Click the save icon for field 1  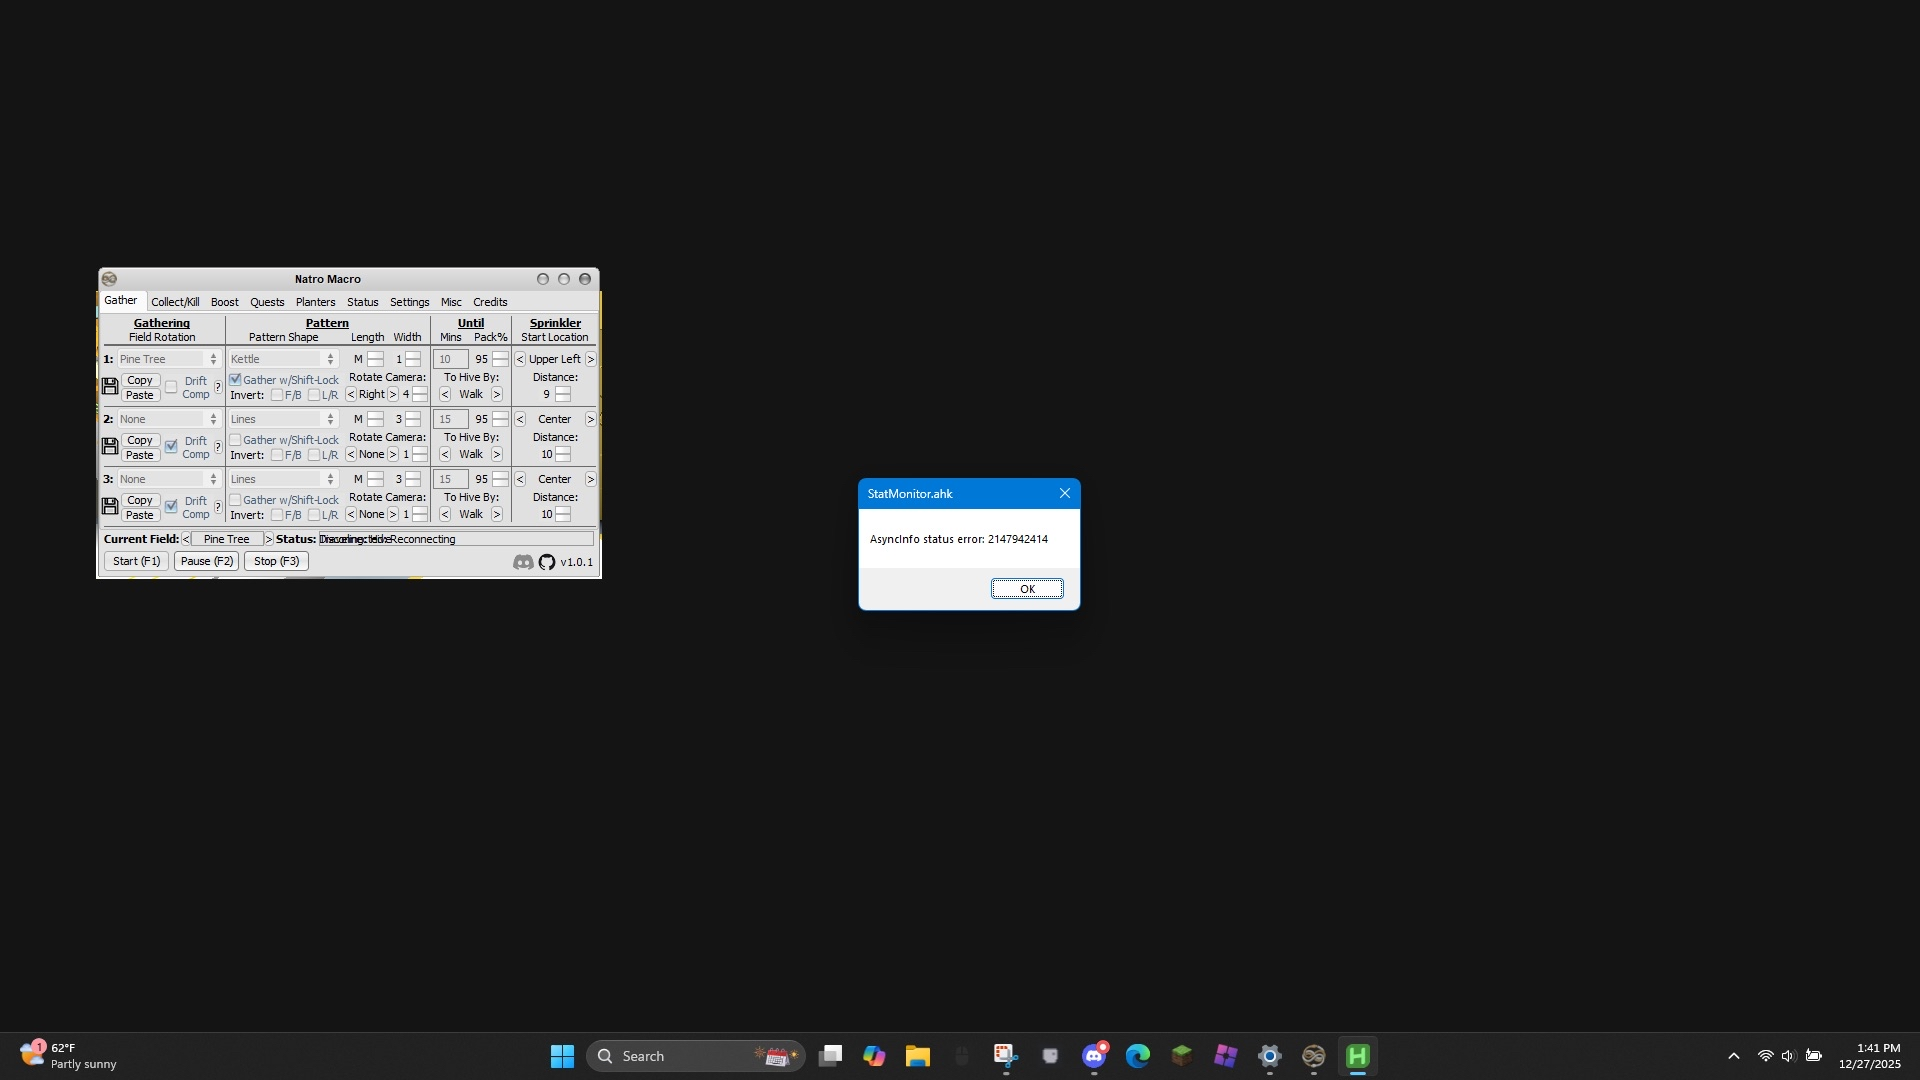(111, 387)
